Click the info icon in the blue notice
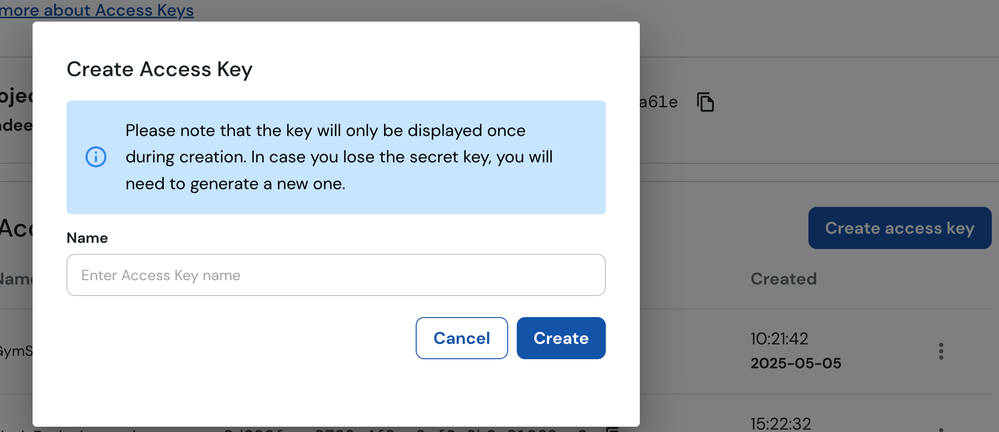 point(96,157)
